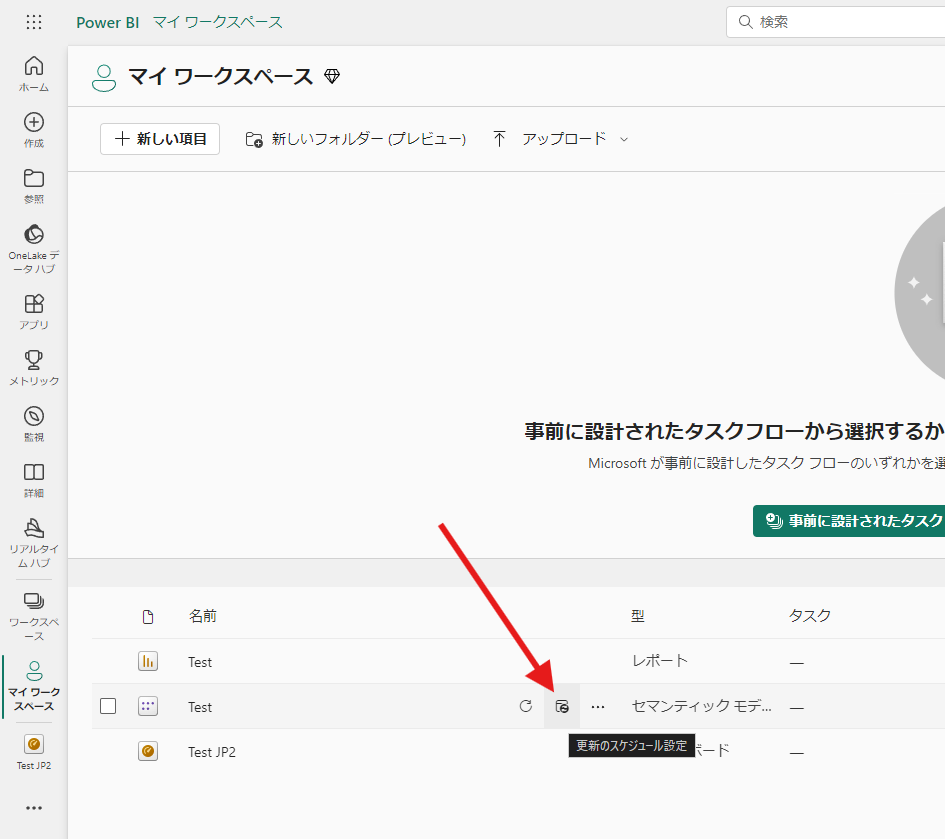Open 監視 monitoring hub
The image size is (945, 839).
point(34,424)
